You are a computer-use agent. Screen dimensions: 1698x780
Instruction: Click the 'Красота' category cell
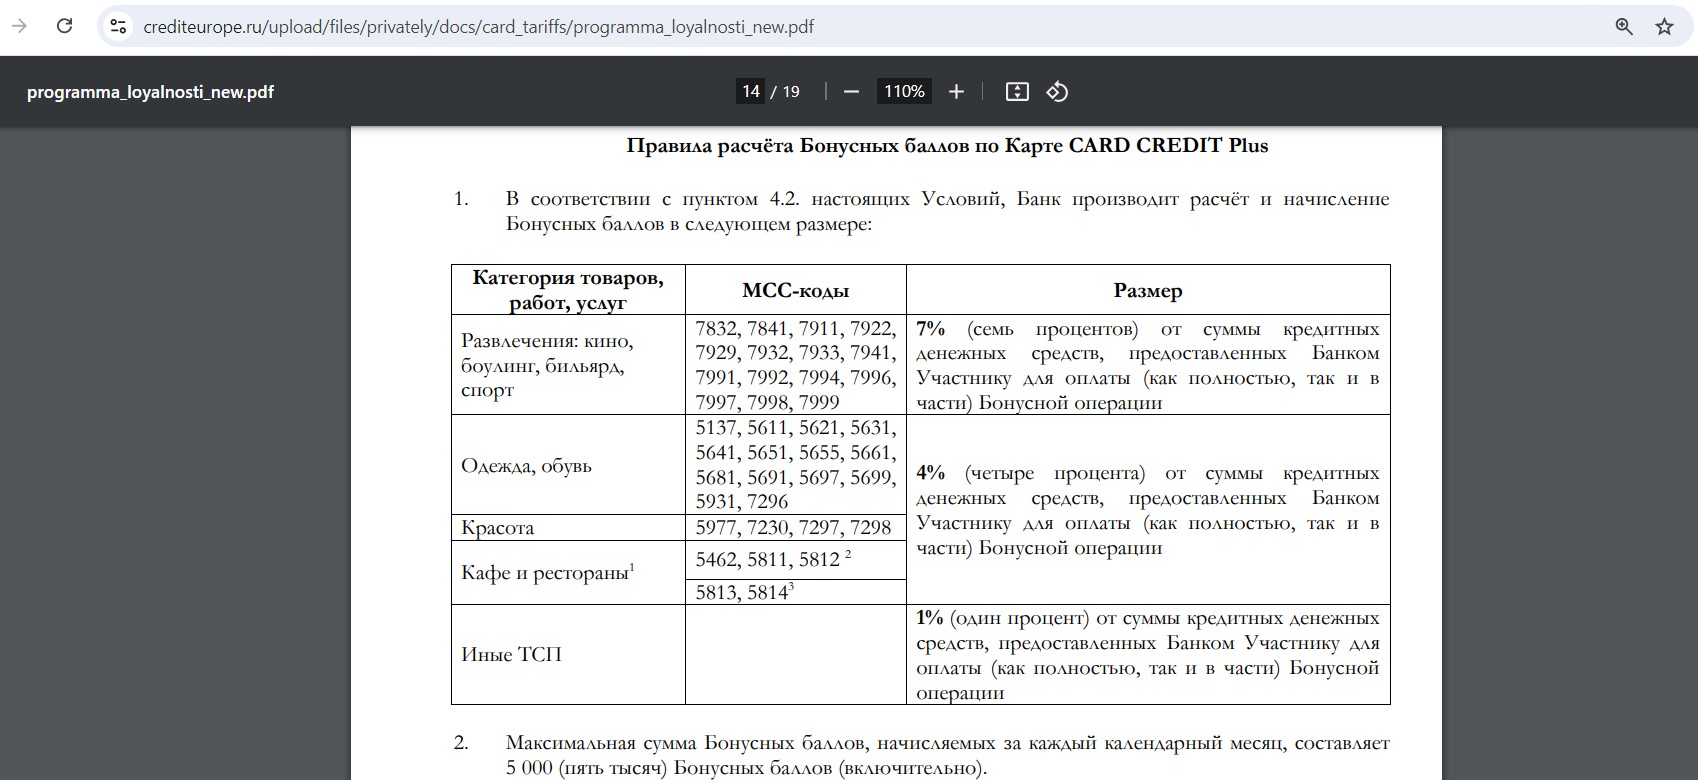click(568, 528)
